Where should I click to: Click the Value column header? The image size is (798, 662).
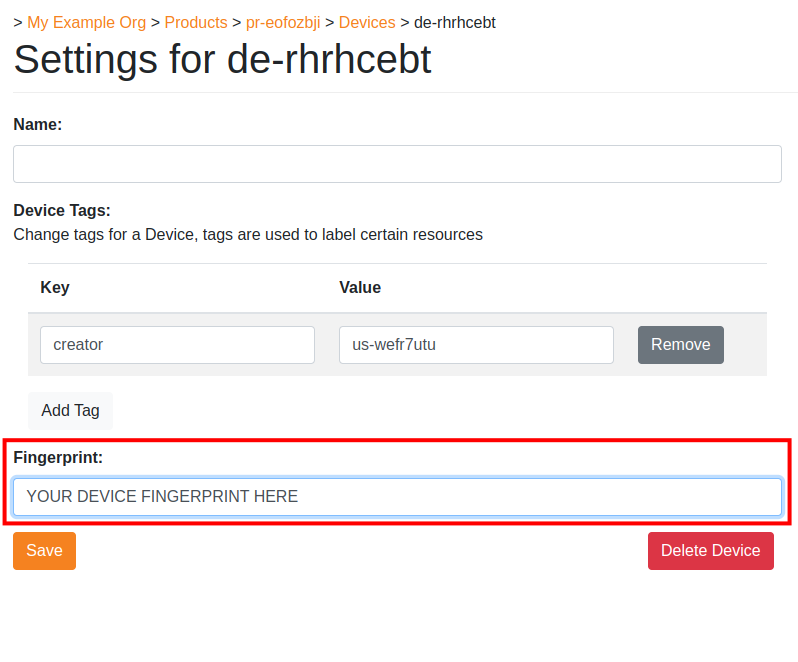point(360,288)
